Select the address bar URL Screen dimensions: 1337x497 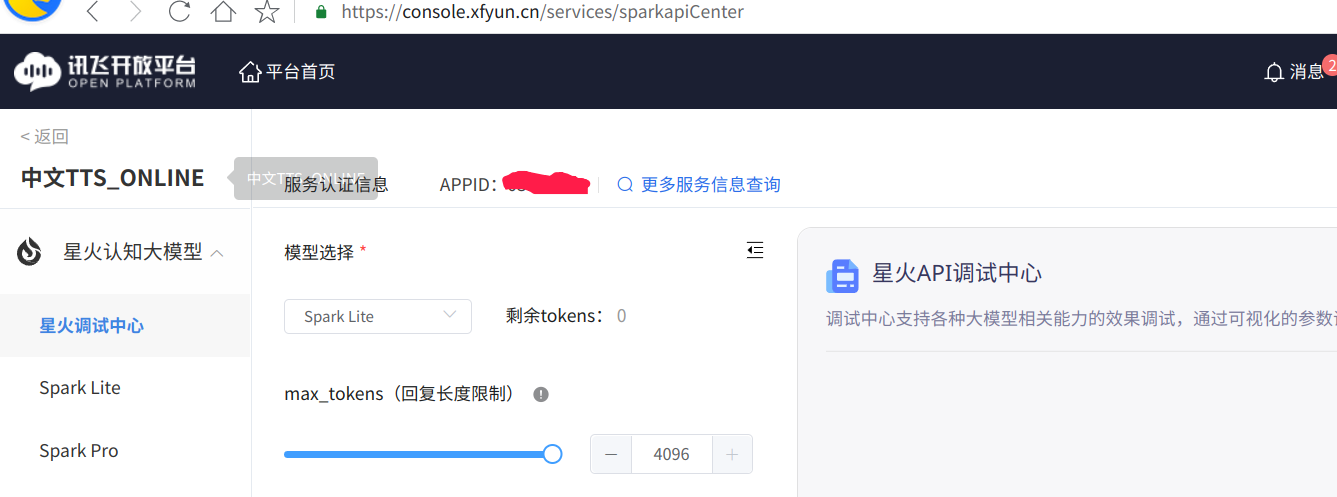pyautogui.click(x=543, y=13)
